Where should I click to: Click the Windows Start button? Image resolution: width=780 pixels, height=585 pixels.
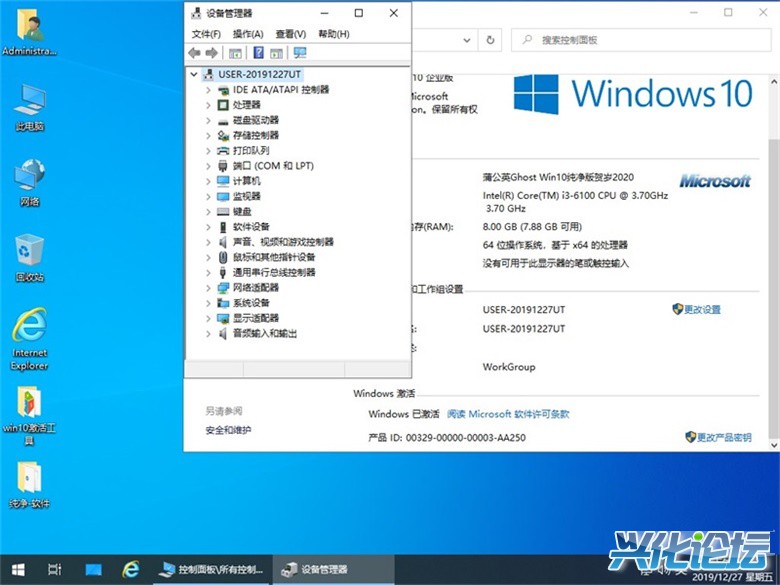coord(17,569)
